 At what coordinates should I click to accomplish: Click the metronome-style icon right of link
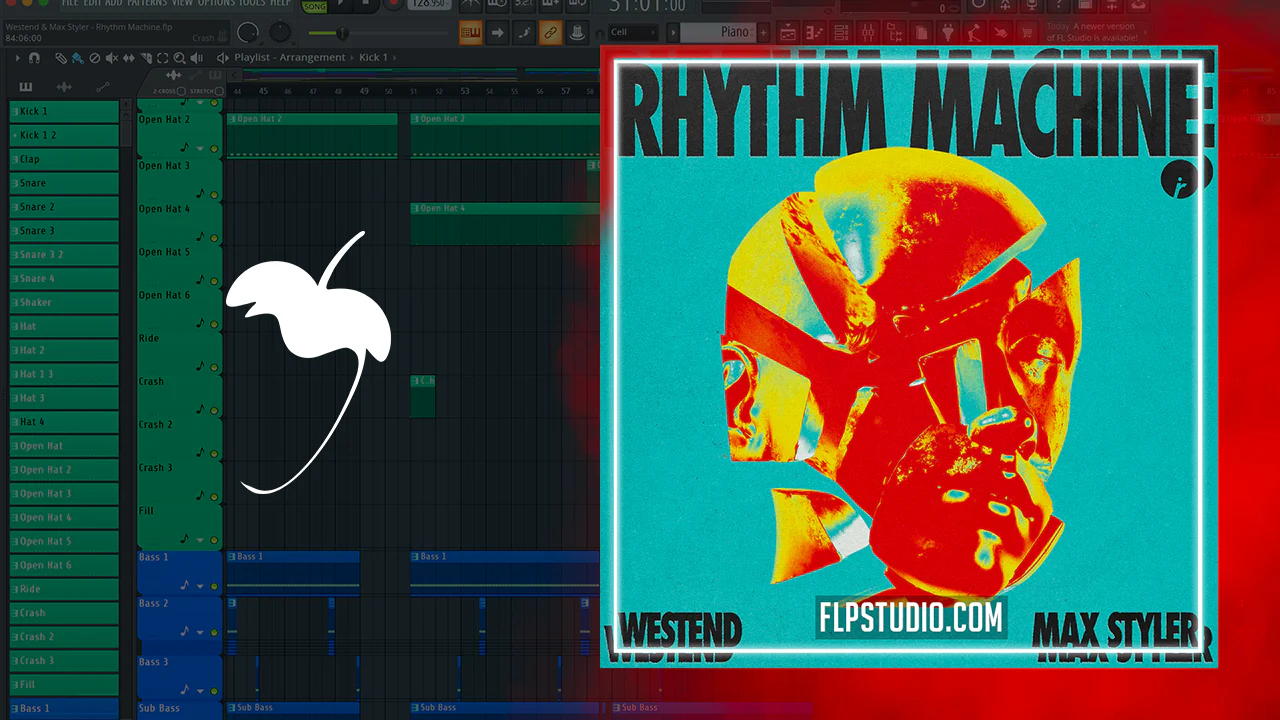(x=576, y=33)
